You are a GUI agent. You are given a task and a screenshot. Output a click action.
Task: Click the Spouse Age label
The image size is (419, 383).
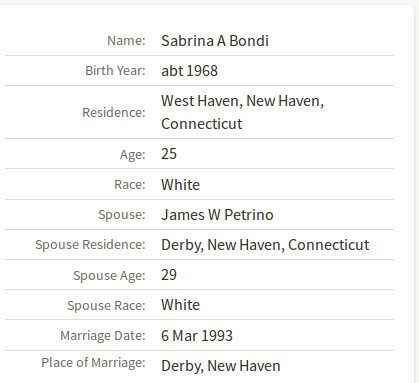tap(110, 276)
